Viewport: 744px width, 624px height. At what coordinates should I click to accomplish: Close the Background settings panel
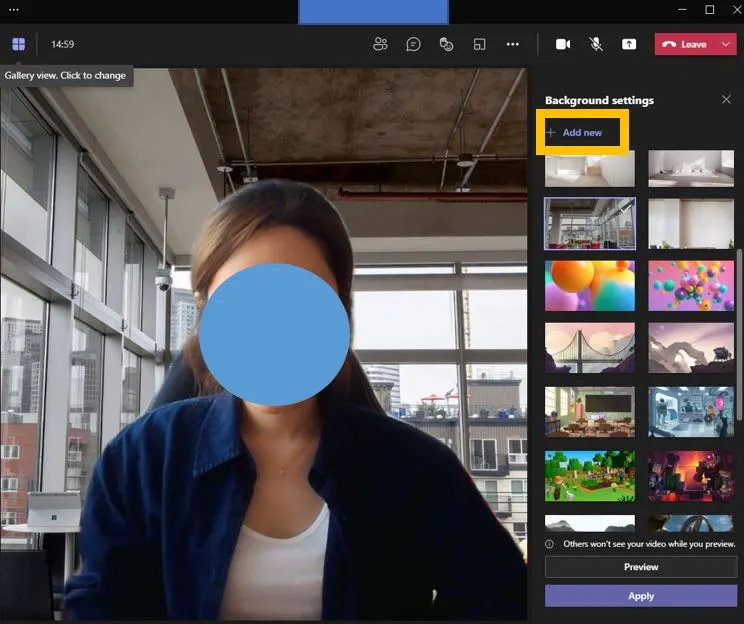pos(726,99)
